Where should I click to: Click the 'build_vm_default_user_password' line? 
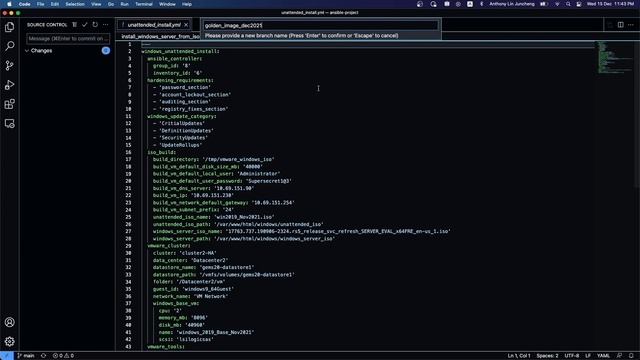(x=222, y=181)
